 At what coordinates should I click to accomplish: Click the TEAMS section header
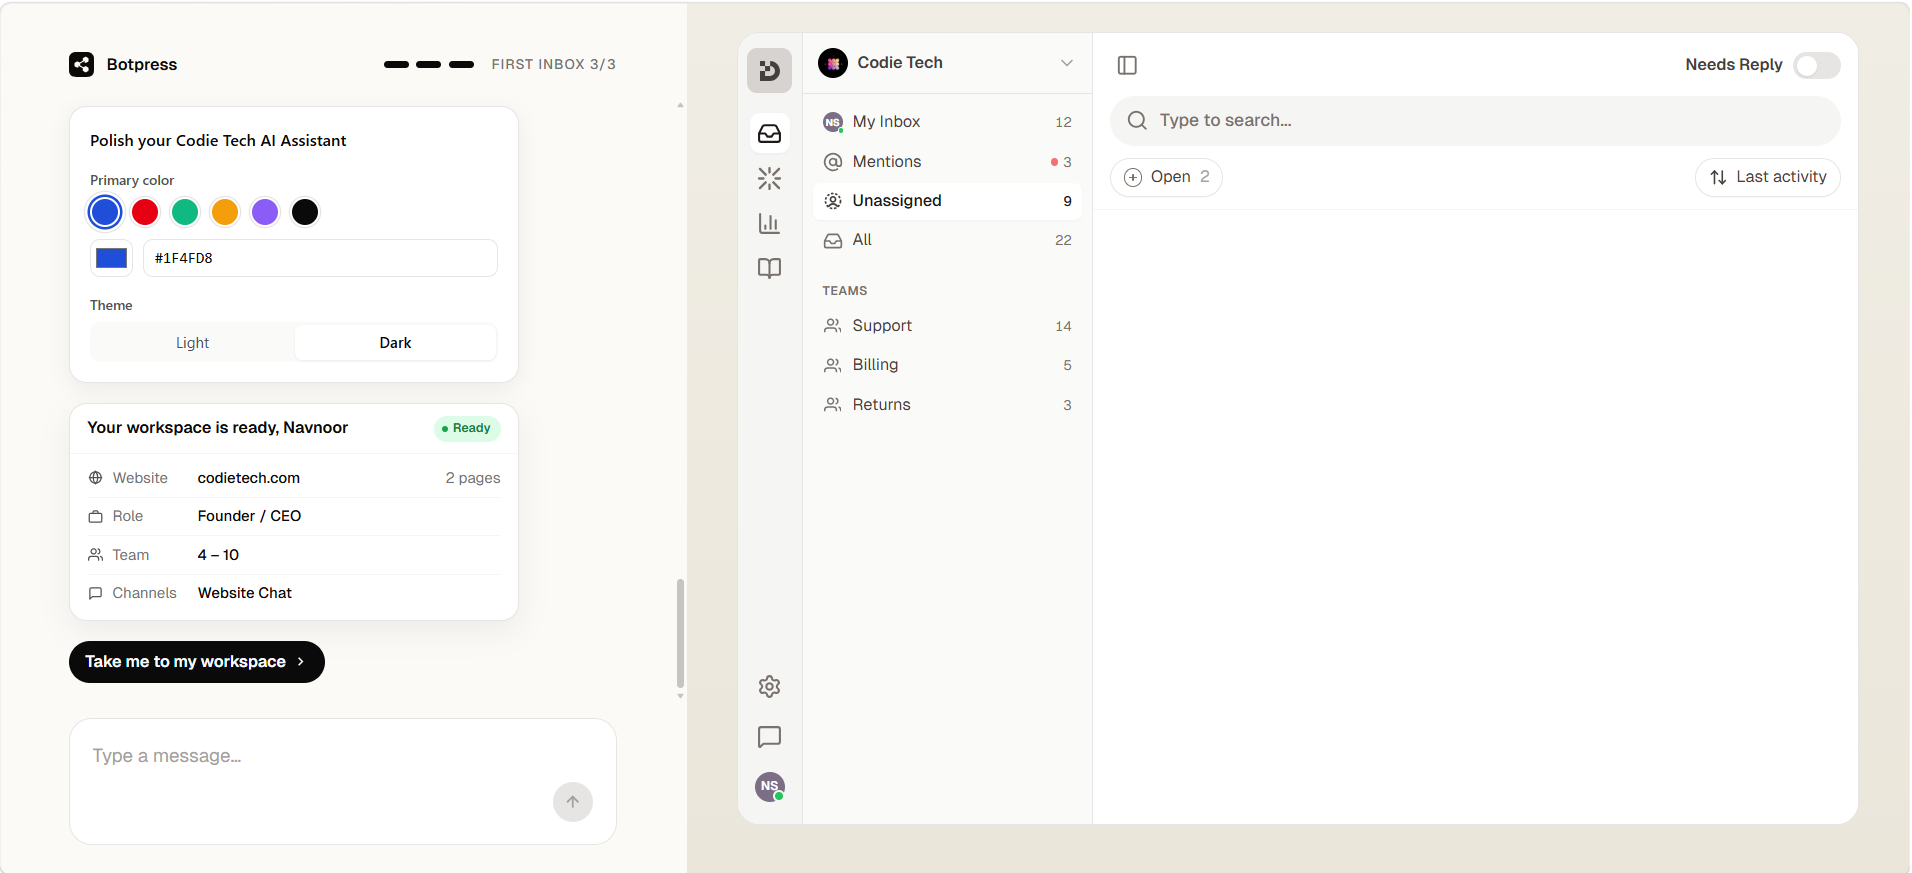click(845, 291)
